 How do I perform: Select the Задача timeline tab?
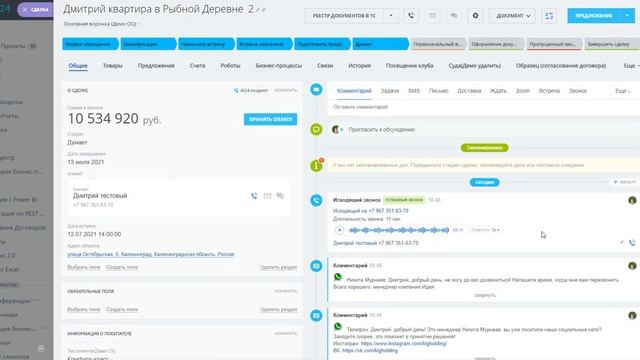(389, 91)
